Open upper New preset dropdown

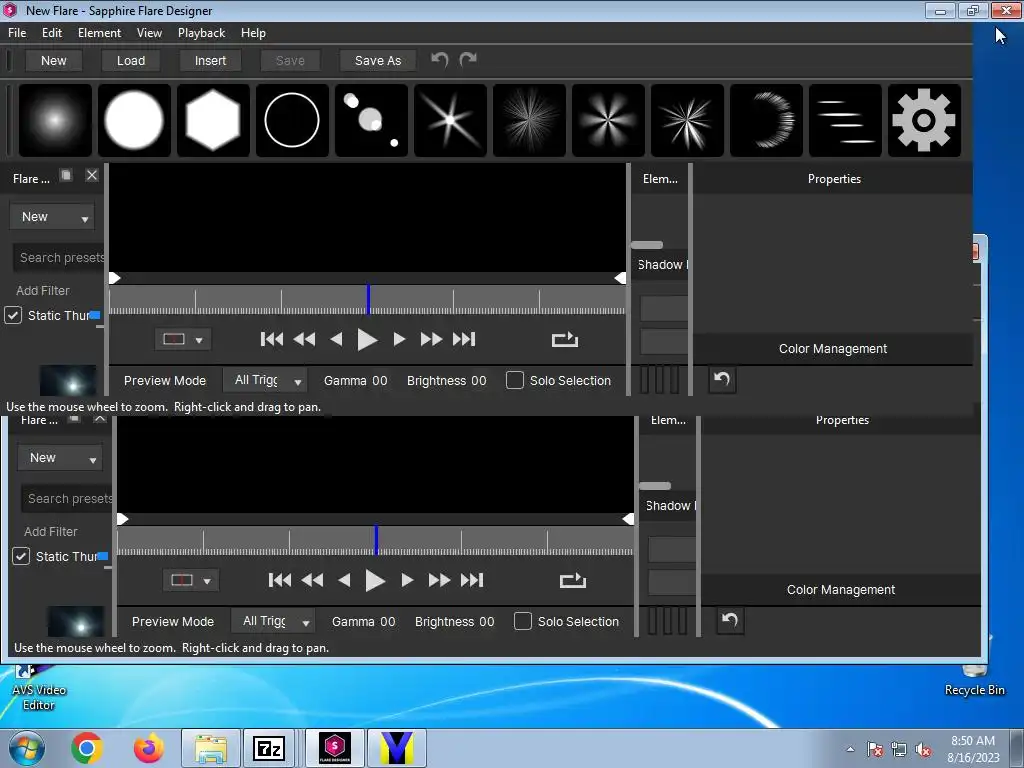[x=52, y=217]
